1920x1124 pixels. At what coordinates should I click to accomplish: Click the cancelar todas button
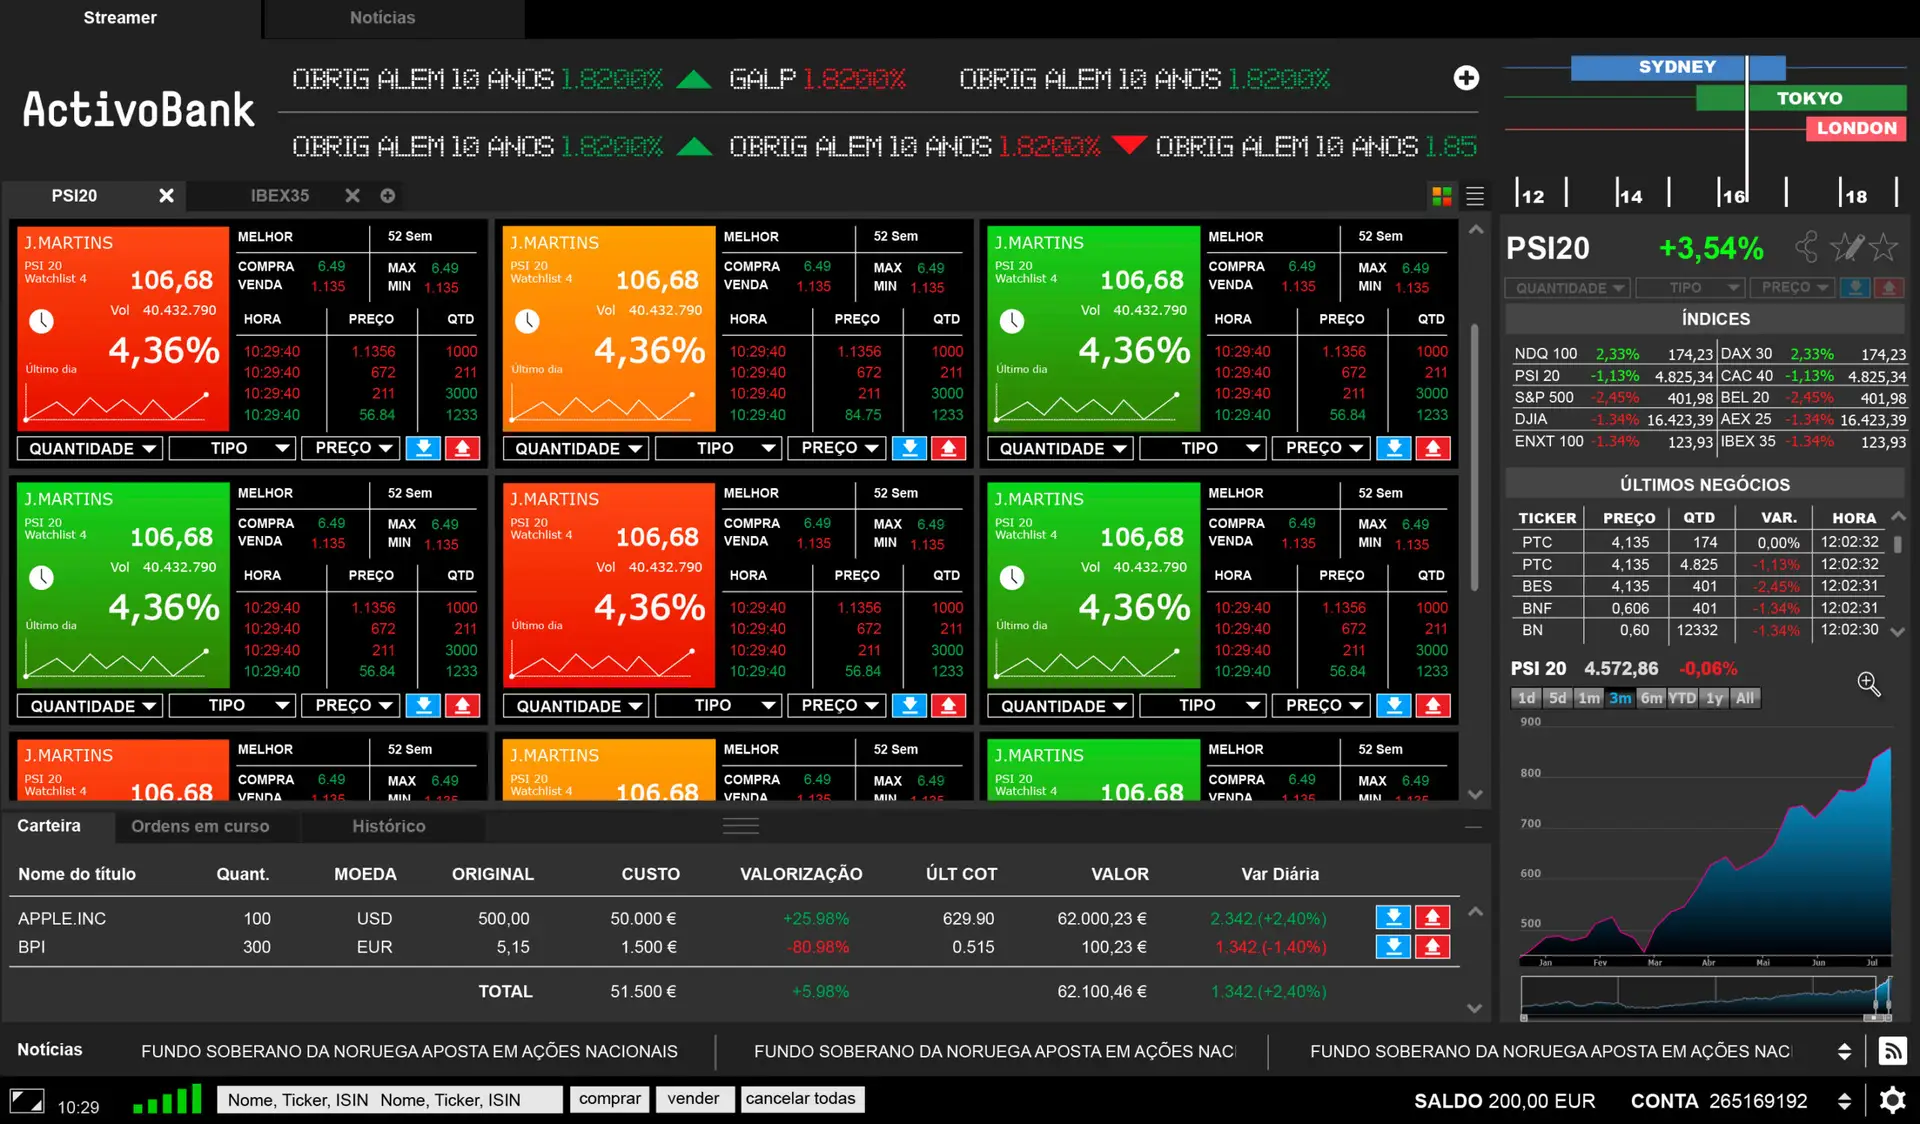(800, 1099)
